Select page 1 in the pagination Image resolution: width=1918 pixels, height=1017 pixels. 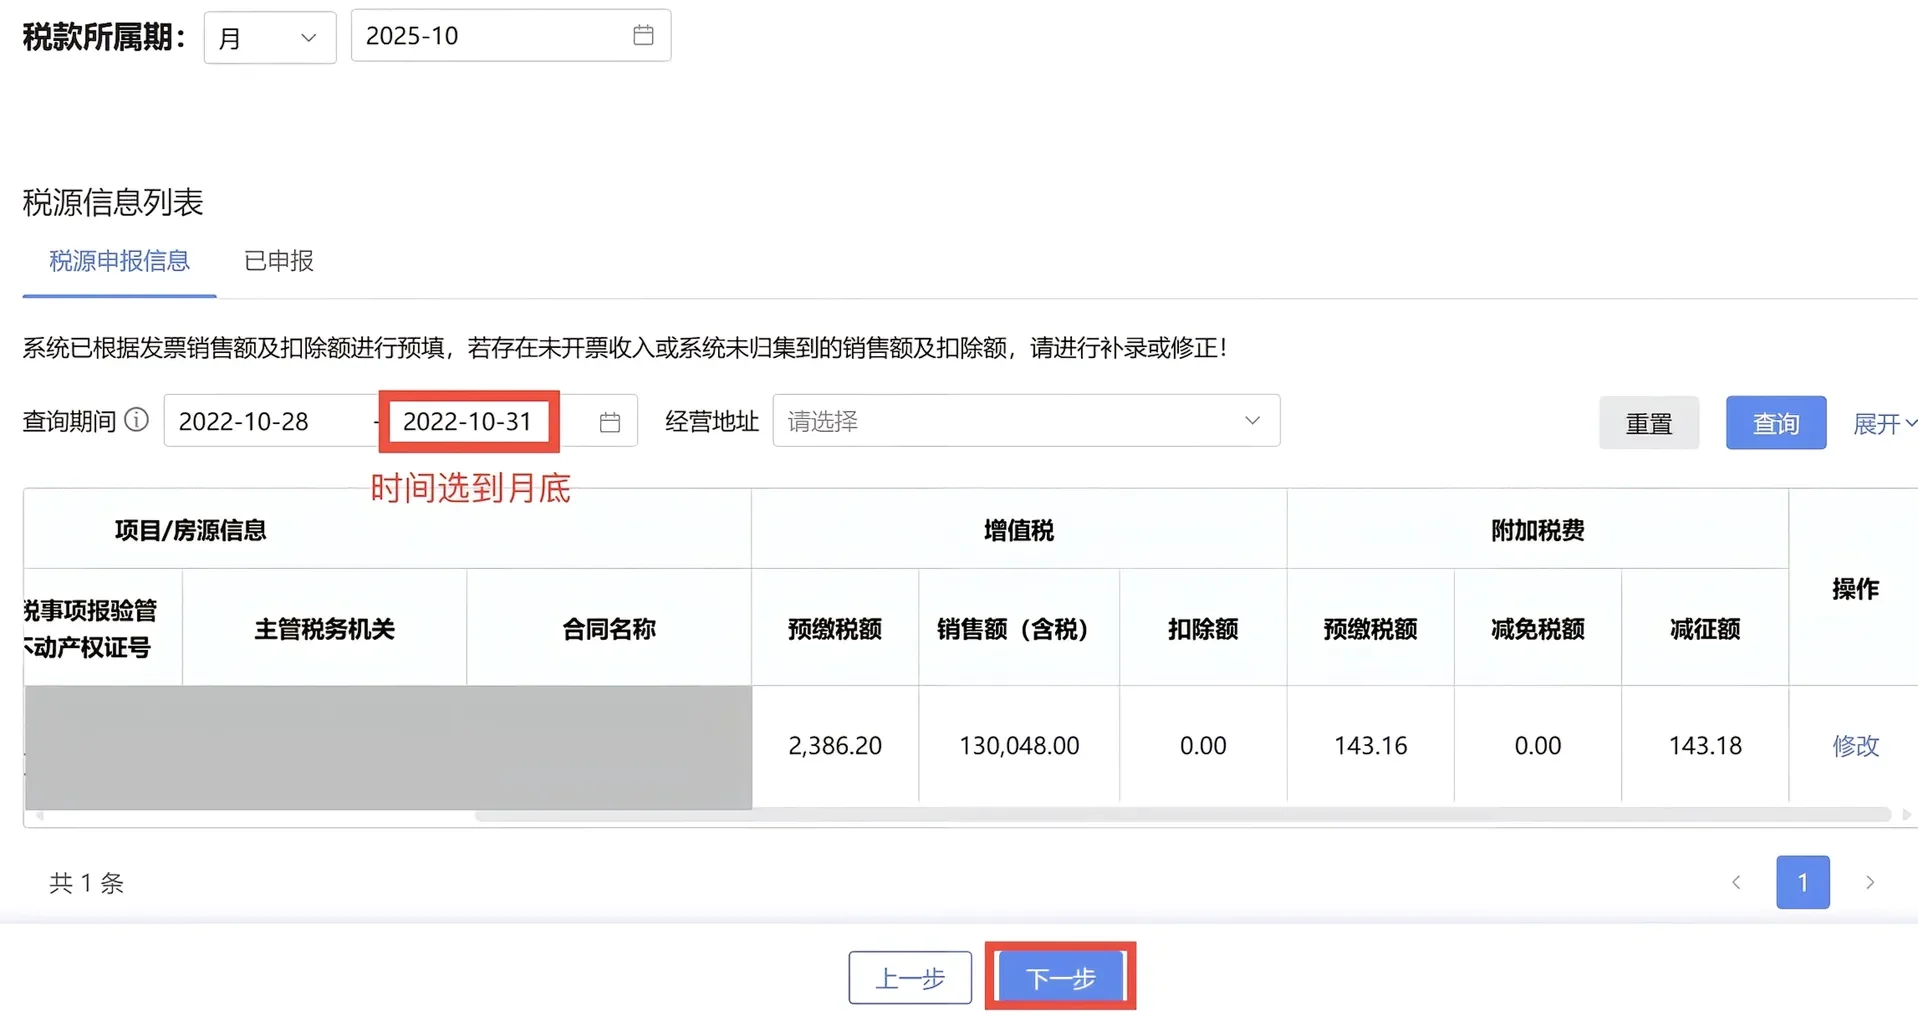coord(1802,882)
